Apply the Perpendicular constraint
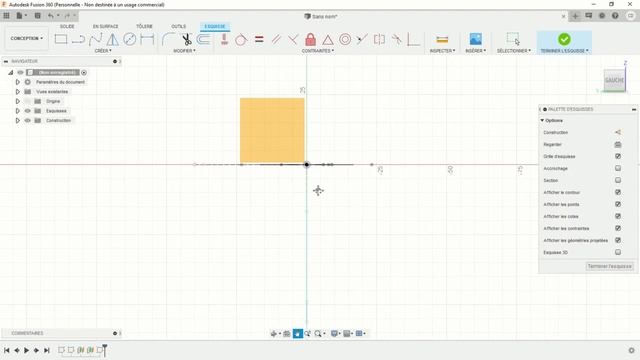640x360 pixels. (293, 39)
